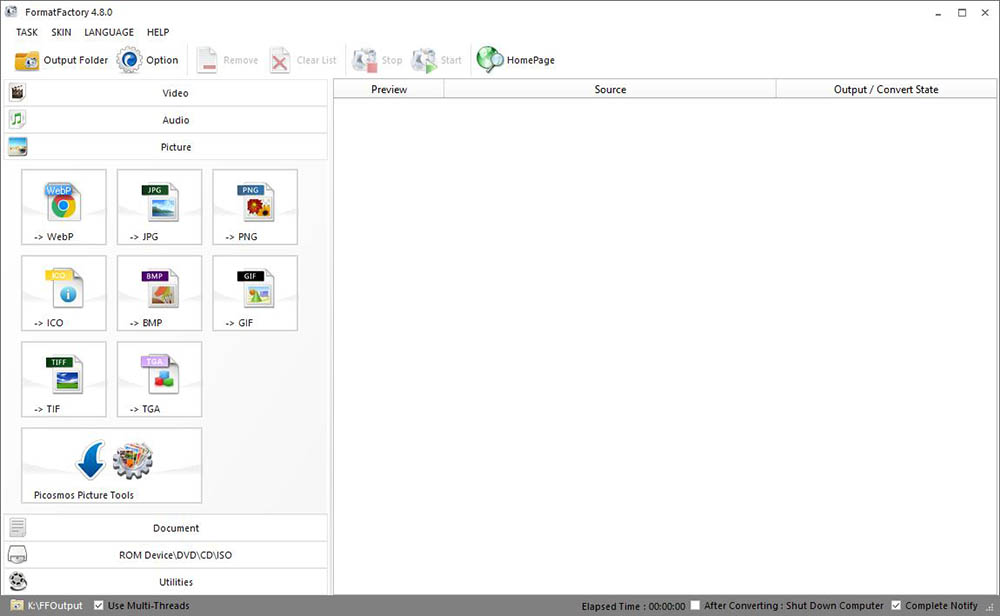Launch Picosmos Picture Tools
1000x616 pixels.
[111, 465]
